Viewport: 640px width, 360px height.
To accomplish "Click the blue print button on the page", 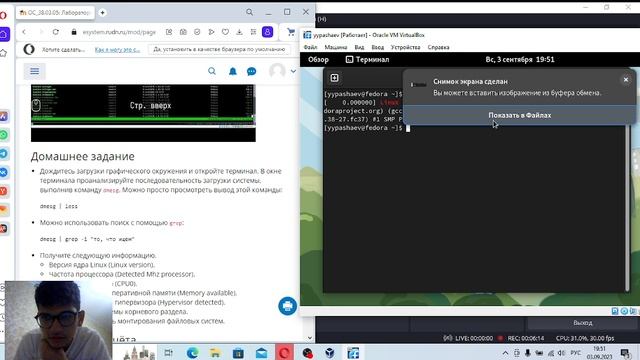I will point(287,306).
